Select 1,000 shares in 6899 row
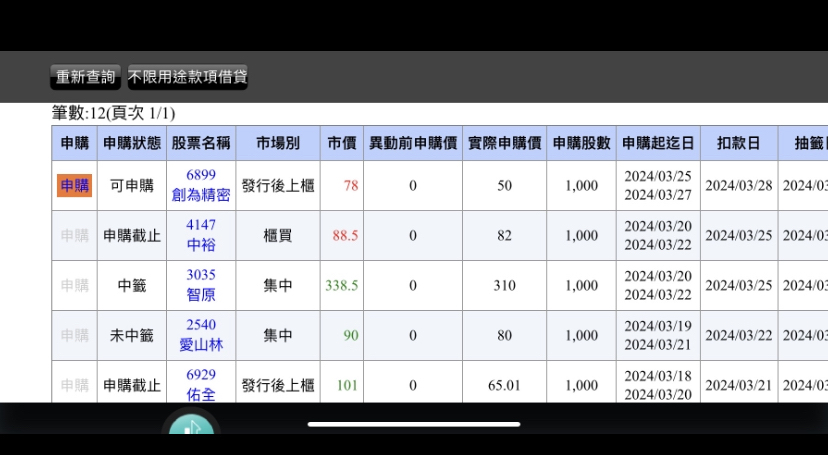This screenshot has width=828, height=455. pos(581,186)
